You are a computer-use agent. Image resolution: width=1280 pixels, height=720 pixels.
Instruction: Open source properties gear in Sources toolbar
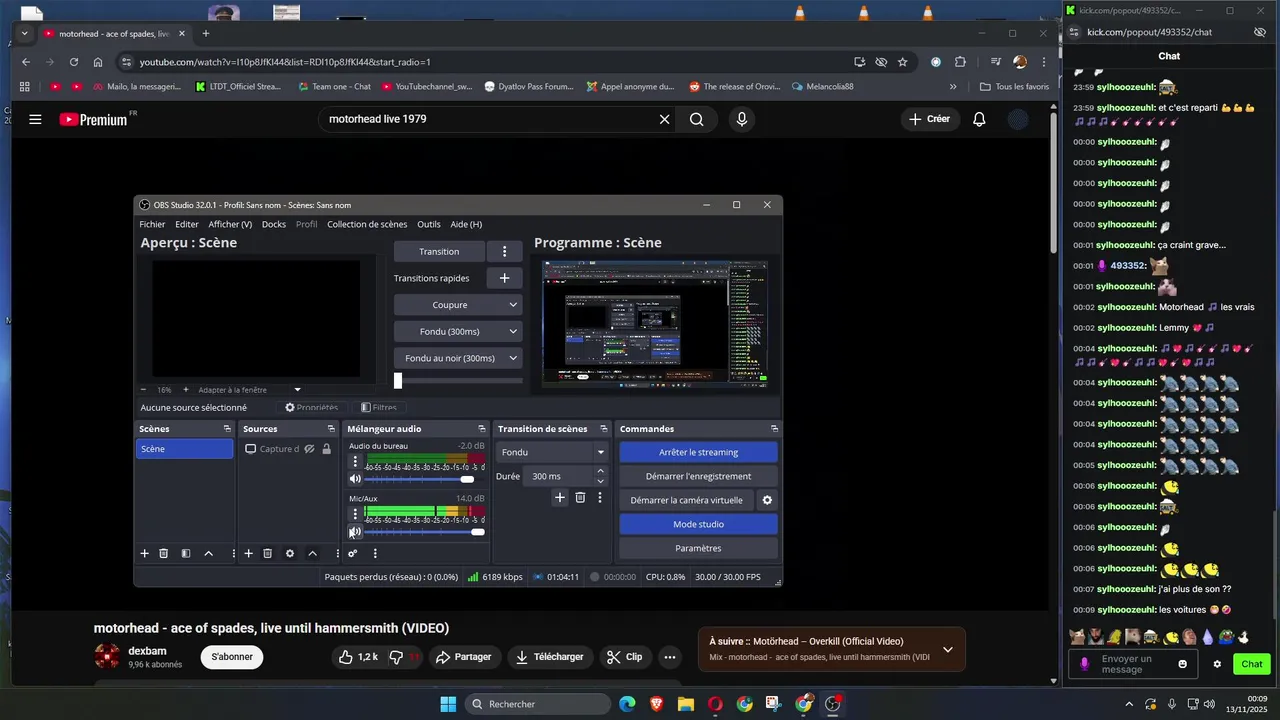pyautogui.click(x=290, y=553)
